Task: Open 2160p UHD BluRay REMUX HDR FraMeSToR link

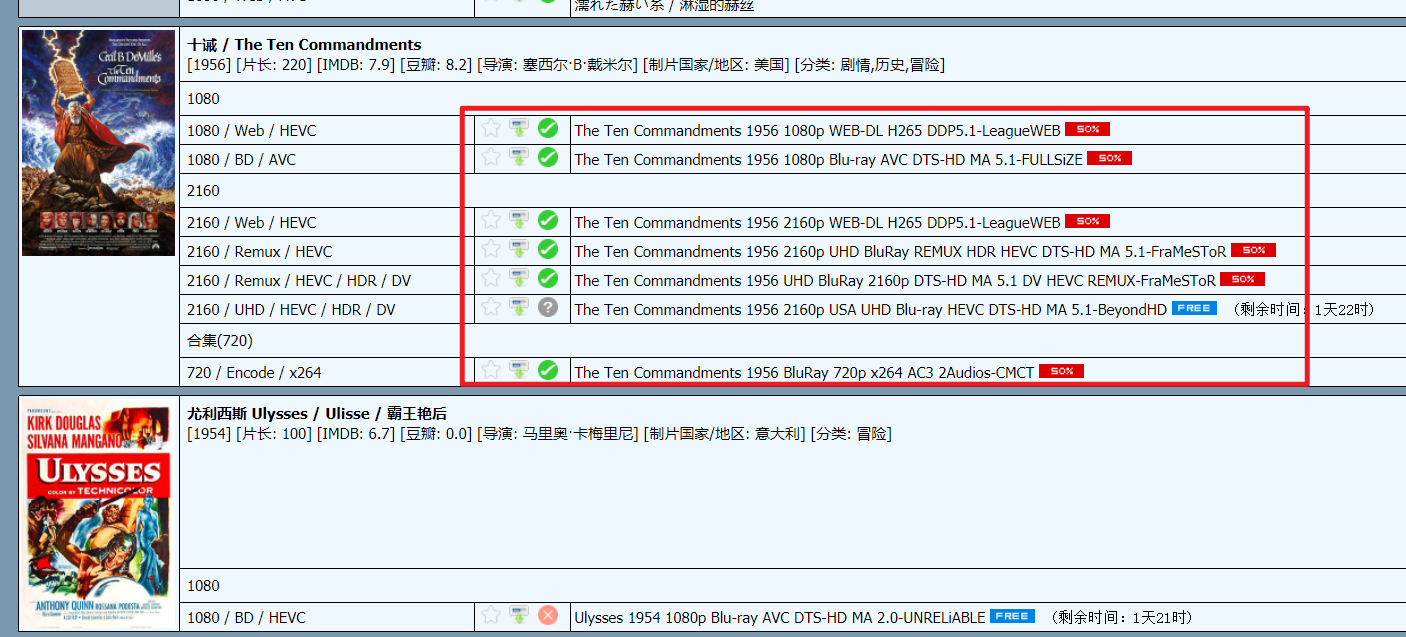Action: [x=900, y=251]
